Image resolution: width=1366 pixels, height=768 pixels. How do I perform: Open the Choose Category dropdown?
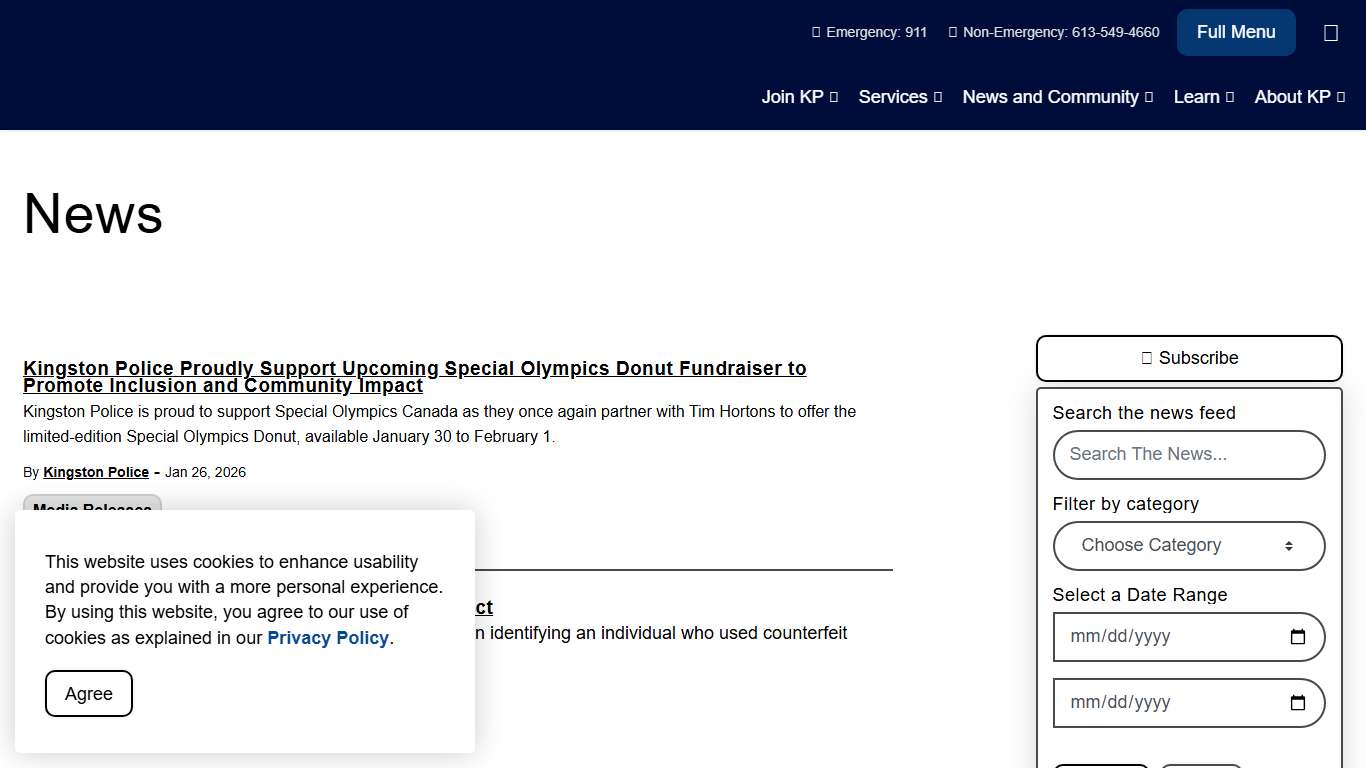pyautogui.click(x=1188, y=546)
